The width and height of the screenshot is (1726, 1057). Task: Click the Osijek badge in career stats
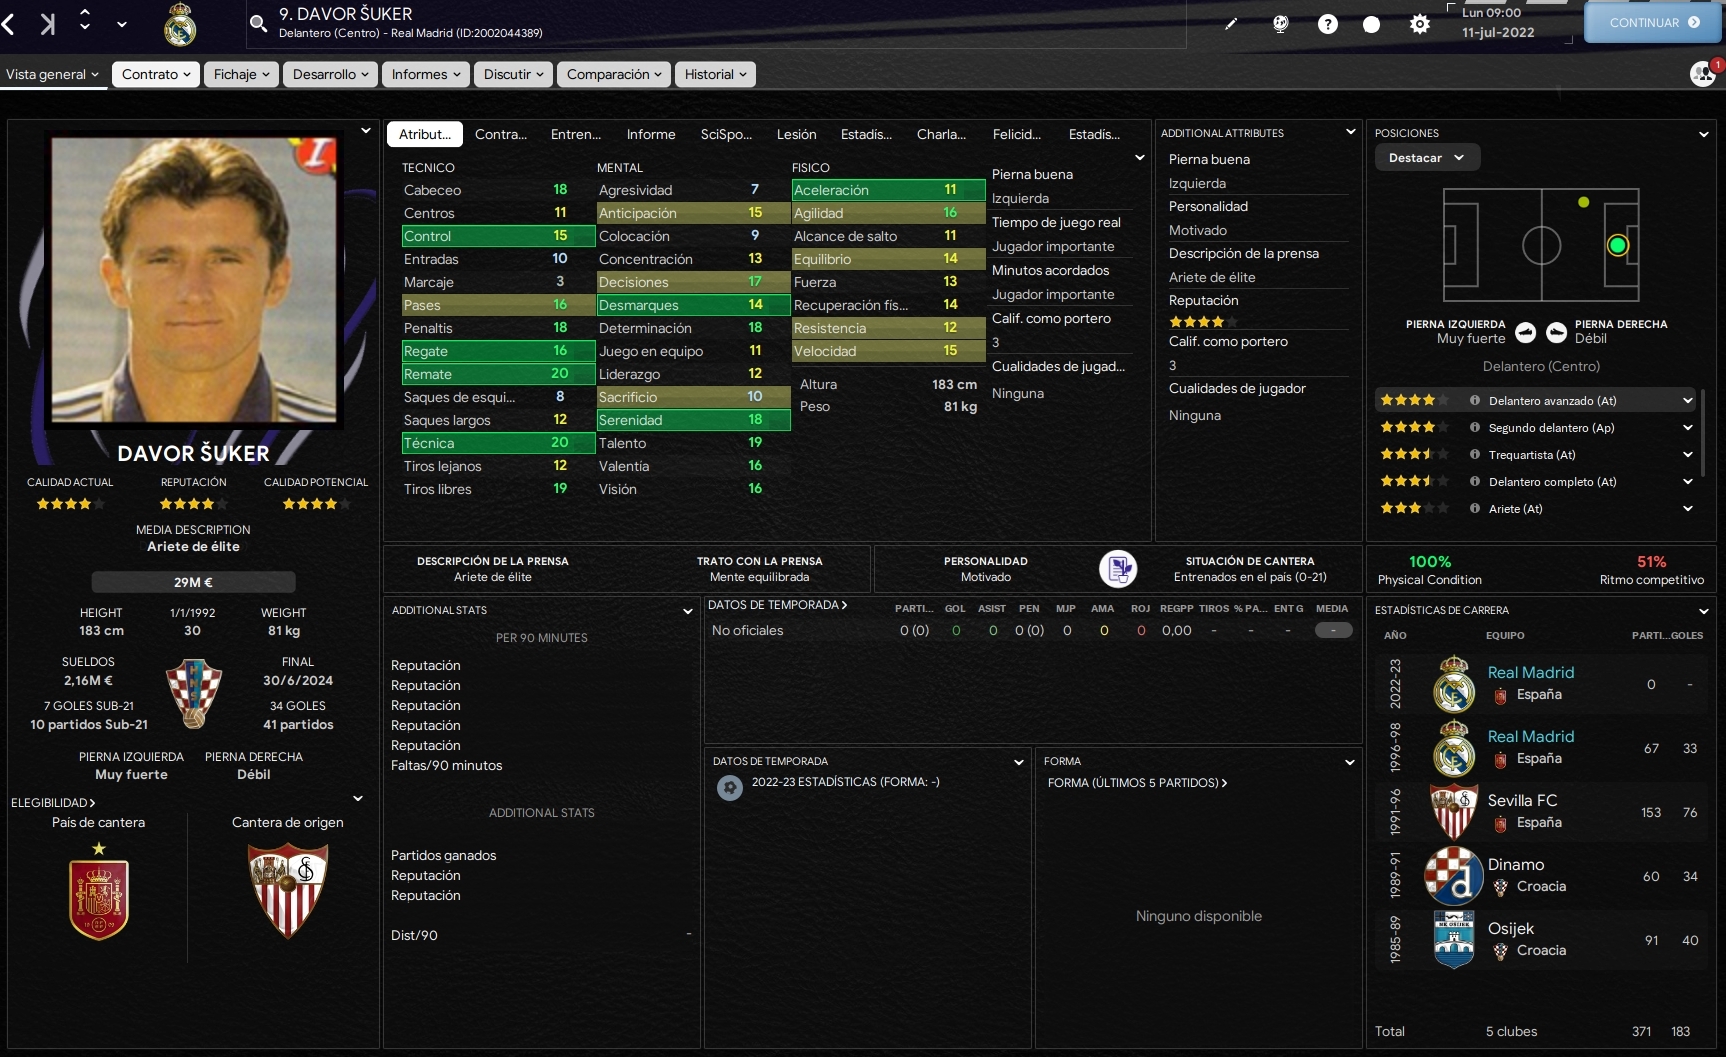pos(1454,939)
